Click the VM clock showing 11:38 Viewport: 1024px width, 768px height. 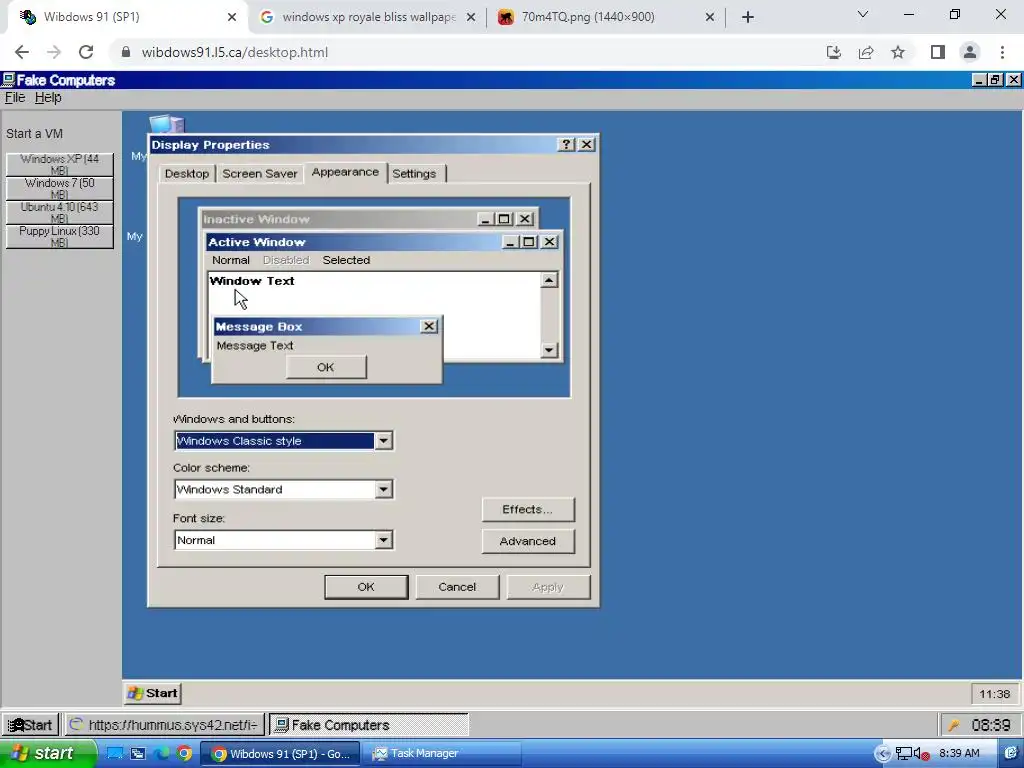click(994, 694)
